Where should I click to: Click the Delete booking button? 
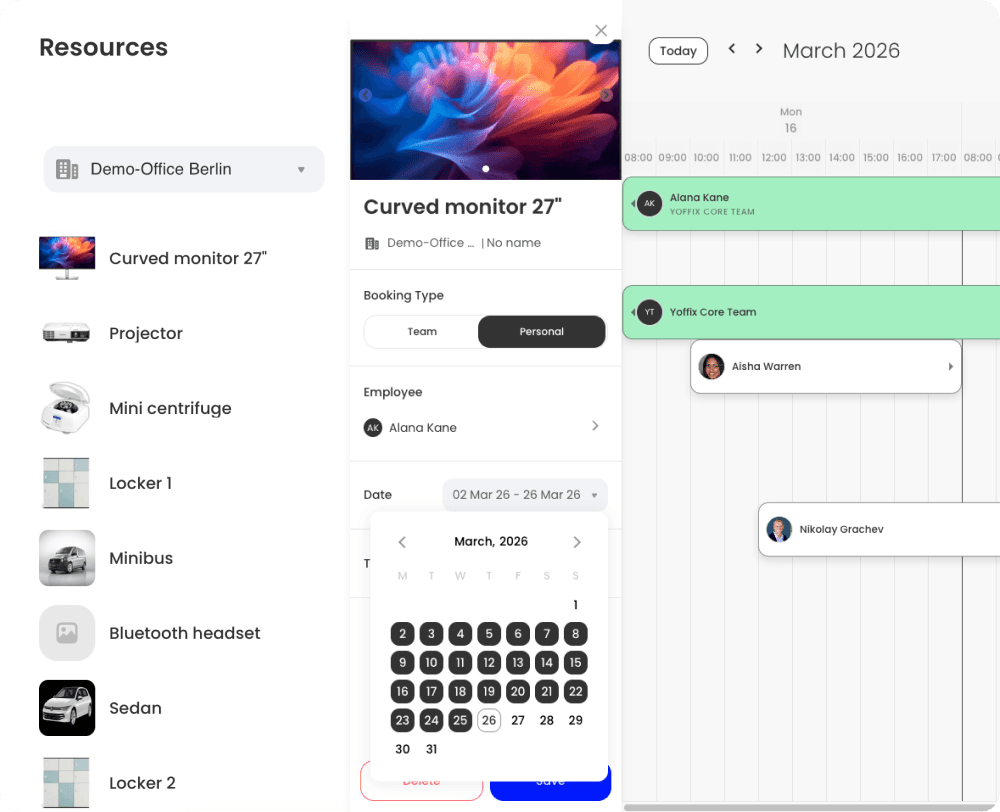coord(421,782)
